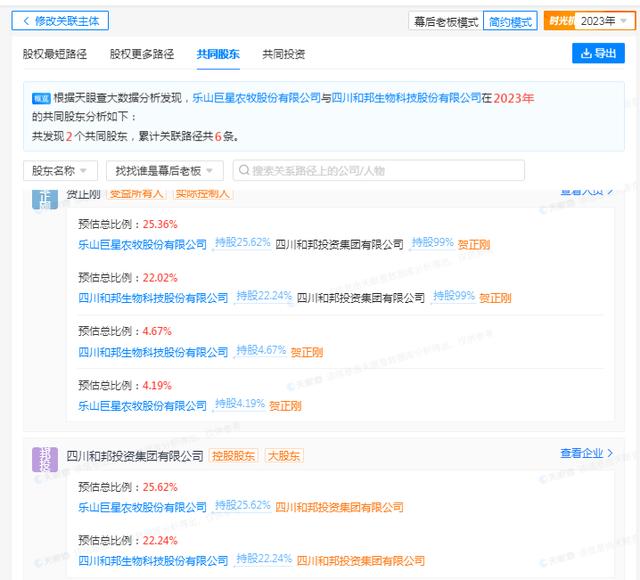Click the 查看企业 link
Image resolution: width=640 pixels, height=580 pixels.
point(587,453)
